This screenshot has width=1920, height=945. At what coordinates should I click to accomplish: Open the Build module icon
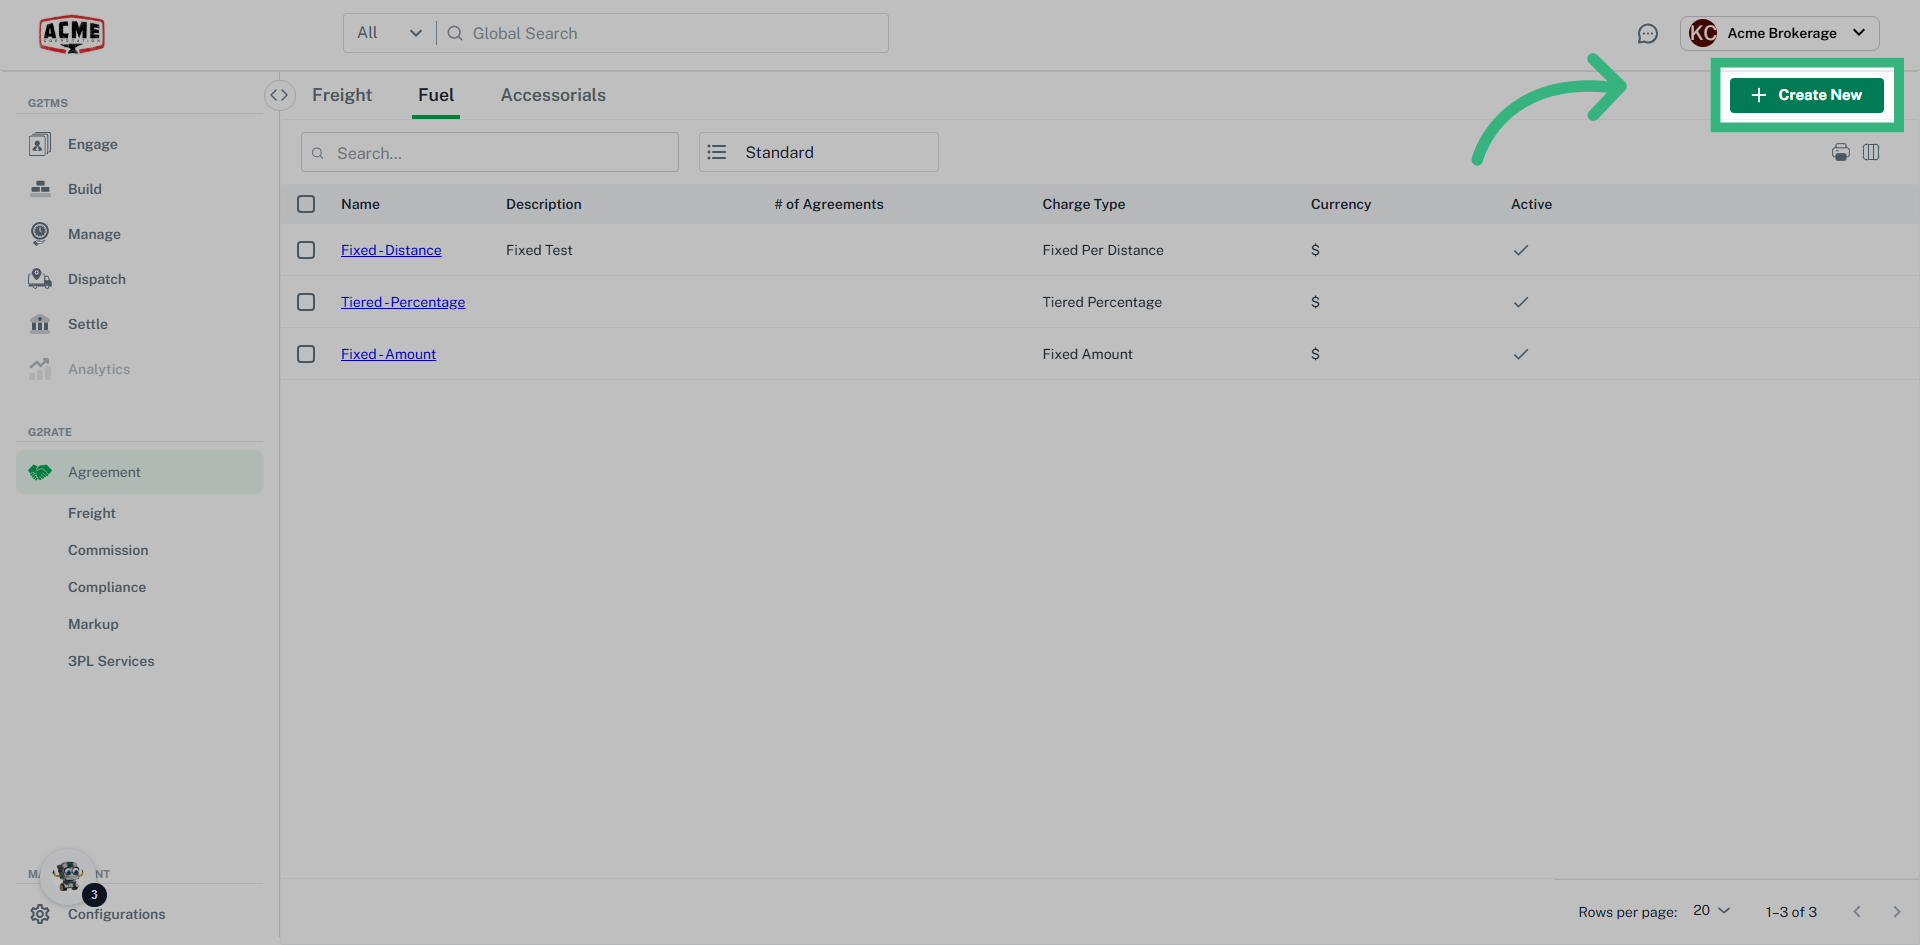click(x=40, y=189)
